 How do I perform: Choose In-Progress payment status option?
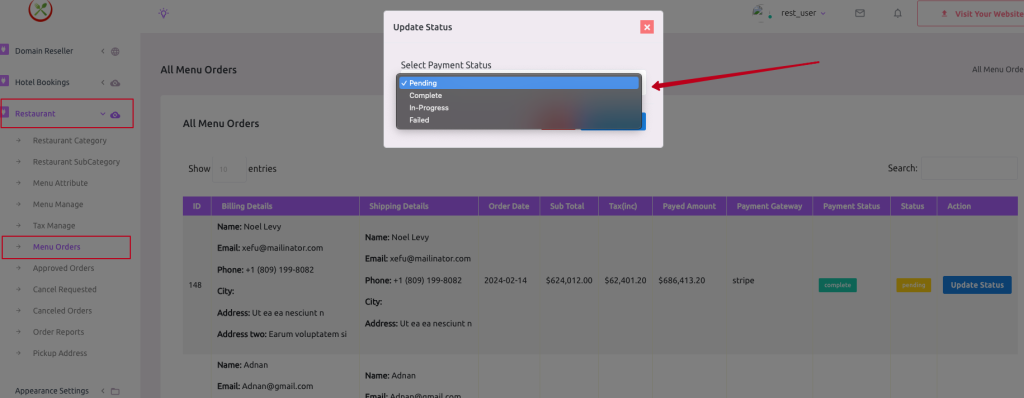pyautogui.click(x=519, y=108)
